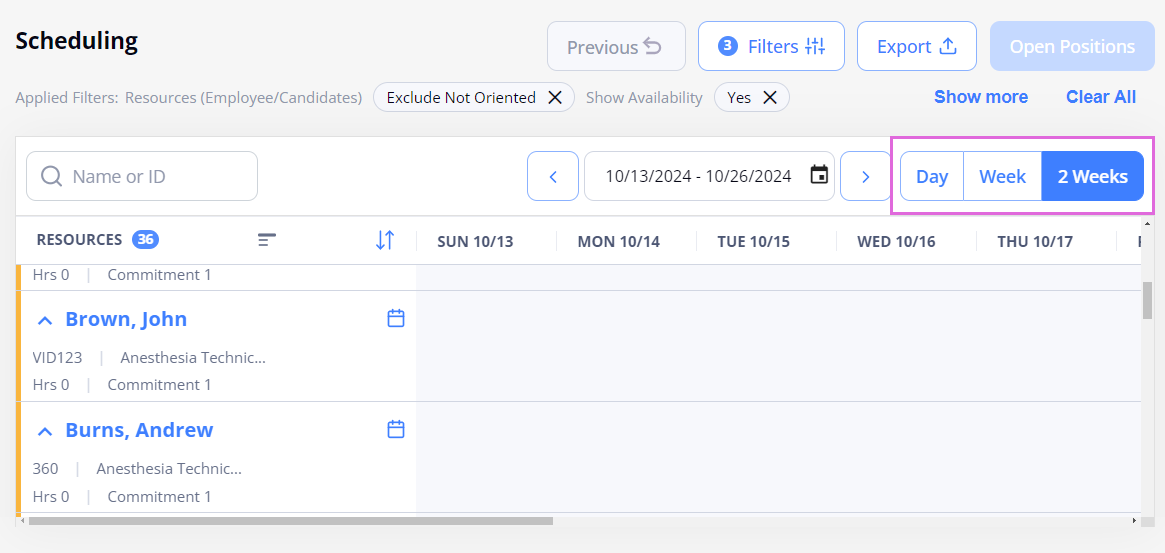1165x553 pixels.
Task: Click the sort arrows icon in Resources header
Action: (x=385, y=240)
